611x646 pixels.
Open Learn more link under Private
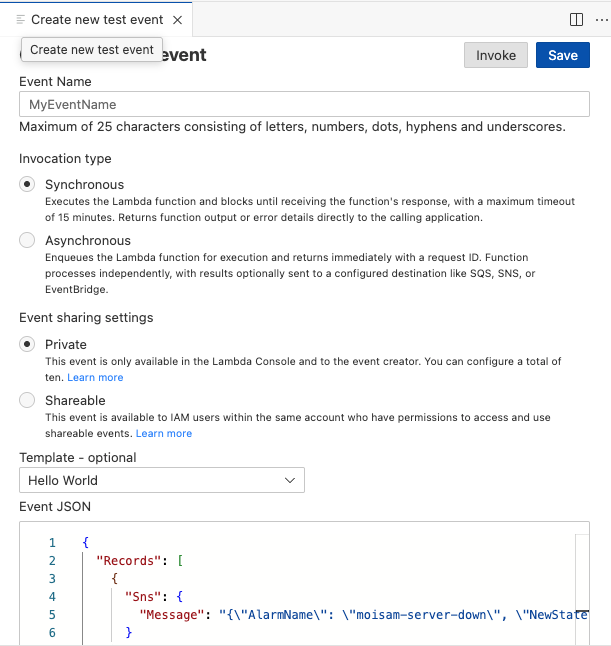[x=95, y=377]
